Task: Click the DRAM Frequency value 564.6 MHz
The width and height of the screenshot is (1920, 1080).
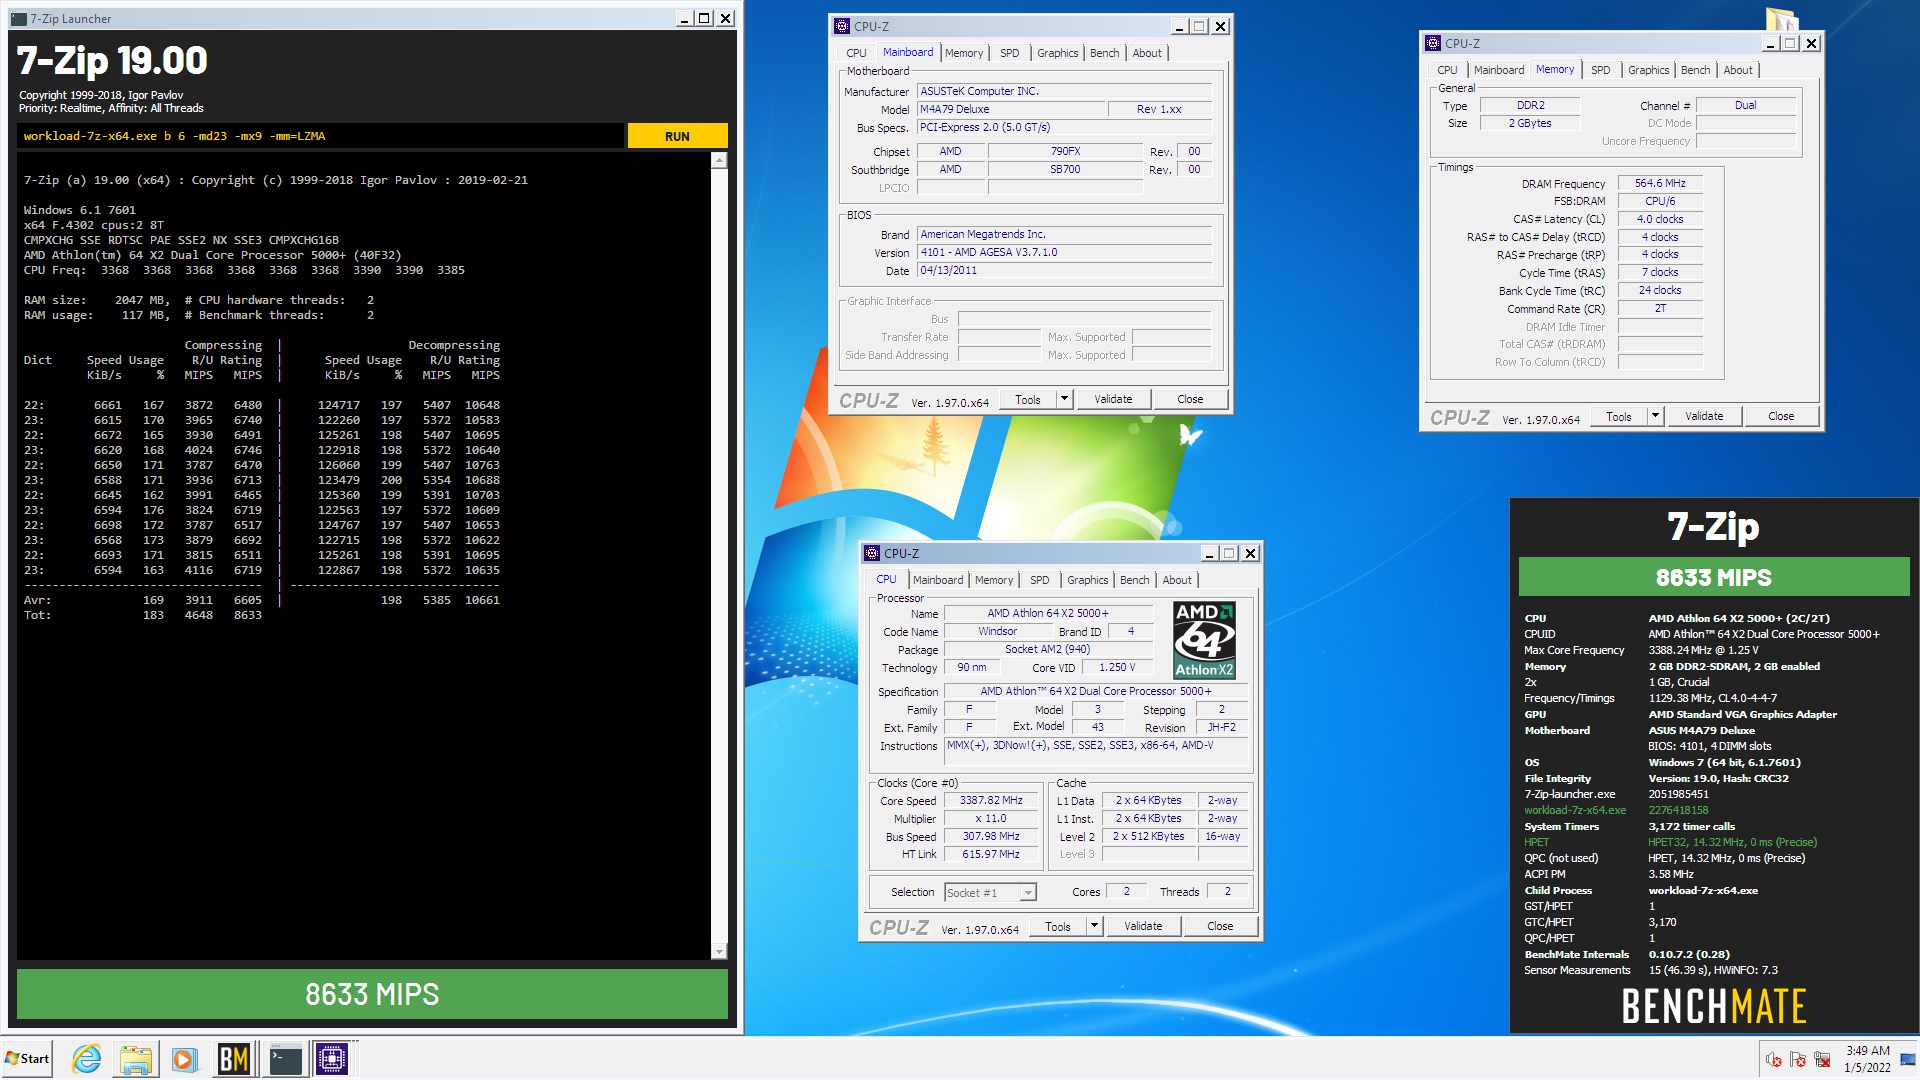Action: pyautogui.click(x=1660, y=184)
